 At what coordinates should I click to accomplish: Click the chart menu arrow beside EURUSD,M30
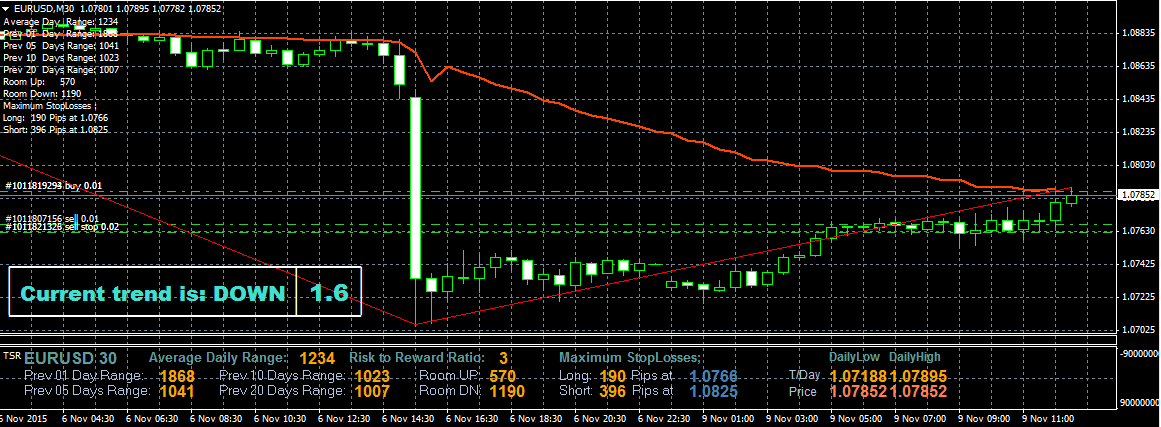6,8
